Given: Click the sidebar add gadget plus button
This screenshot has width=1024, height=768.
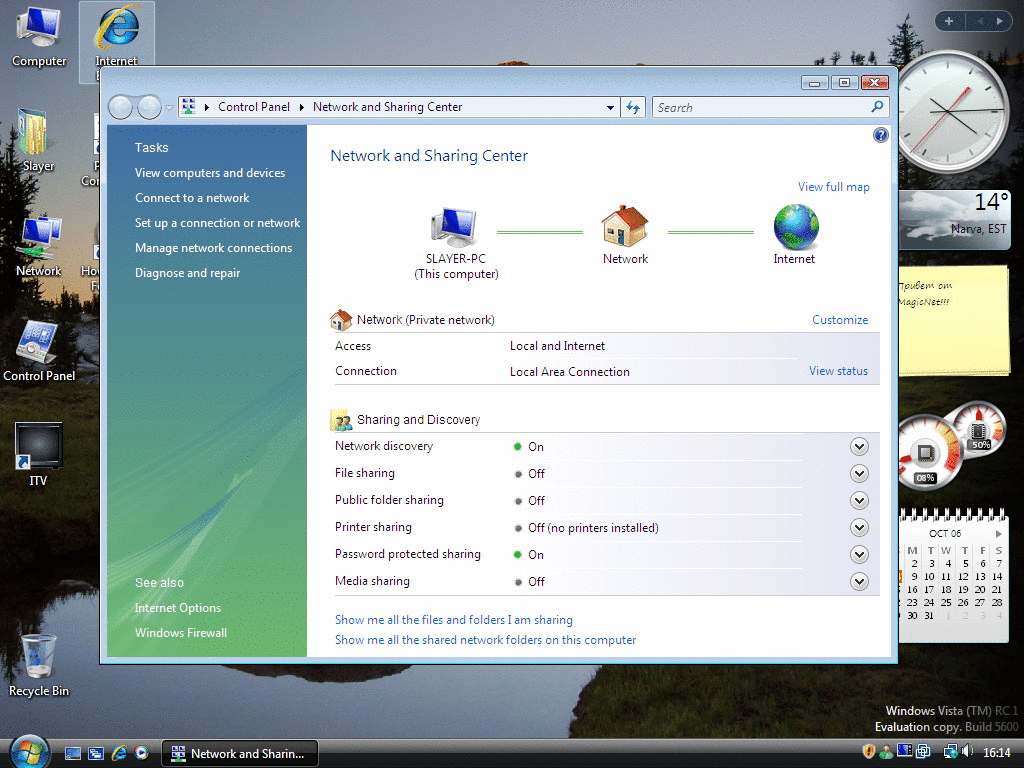Looking at the screenshot, I should coord(949,21).
